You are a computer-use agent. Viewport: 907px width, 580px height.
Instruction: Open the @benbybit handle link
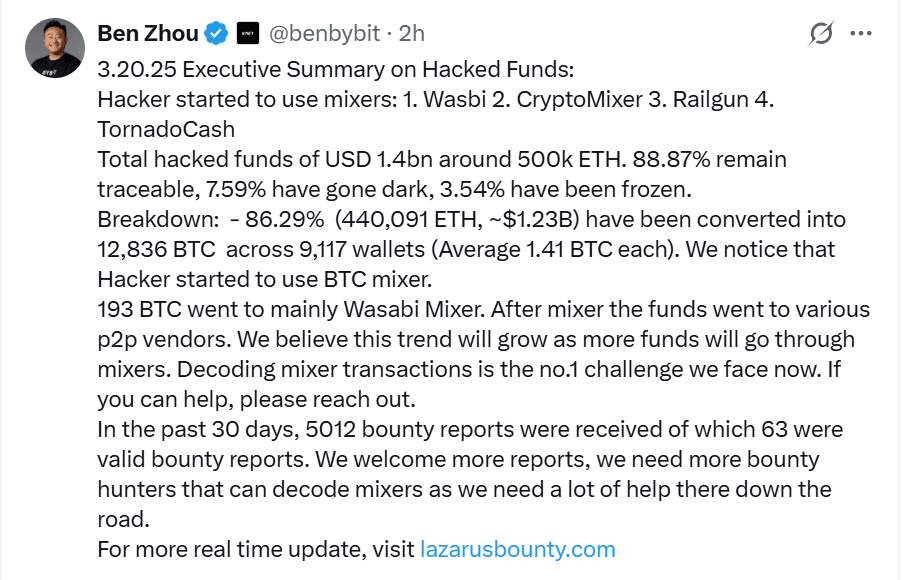pos(325,34)
